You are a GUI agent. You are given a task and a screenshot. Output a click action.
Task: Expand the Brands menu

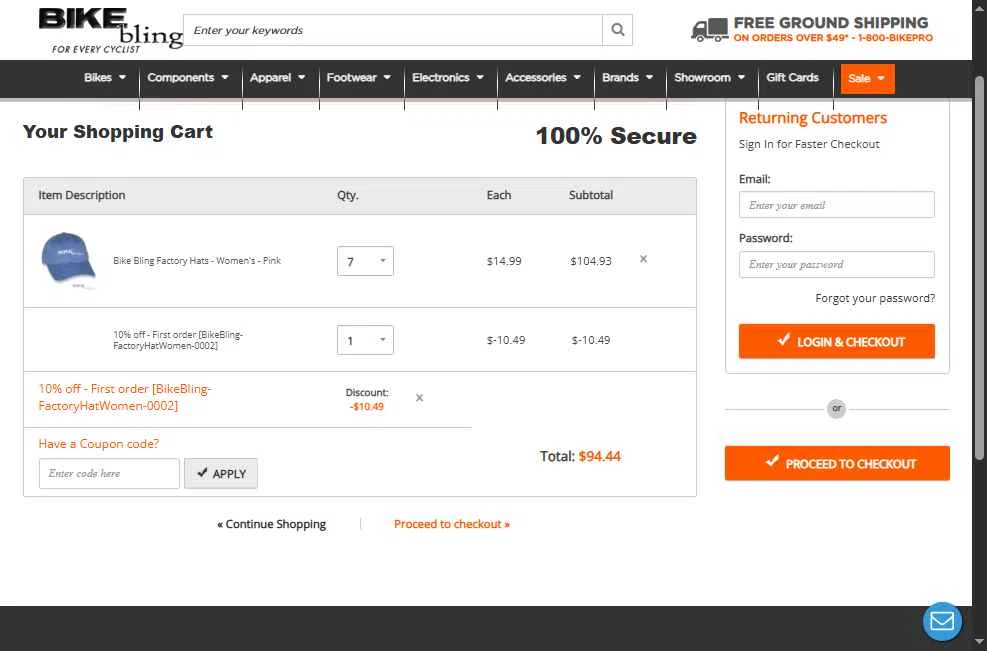point(628,77)
